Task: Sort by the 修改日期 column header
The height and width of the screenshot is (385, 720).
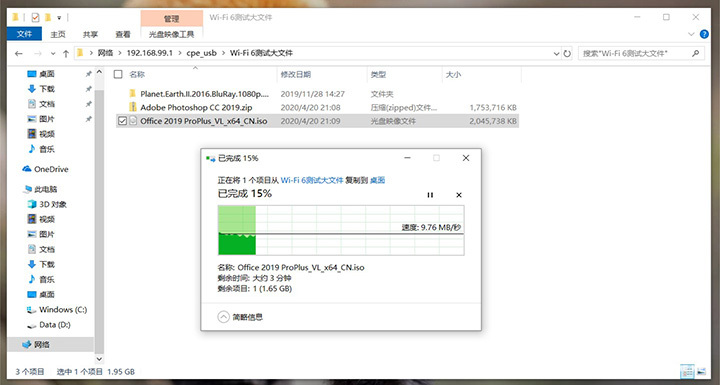Action: 296,74
